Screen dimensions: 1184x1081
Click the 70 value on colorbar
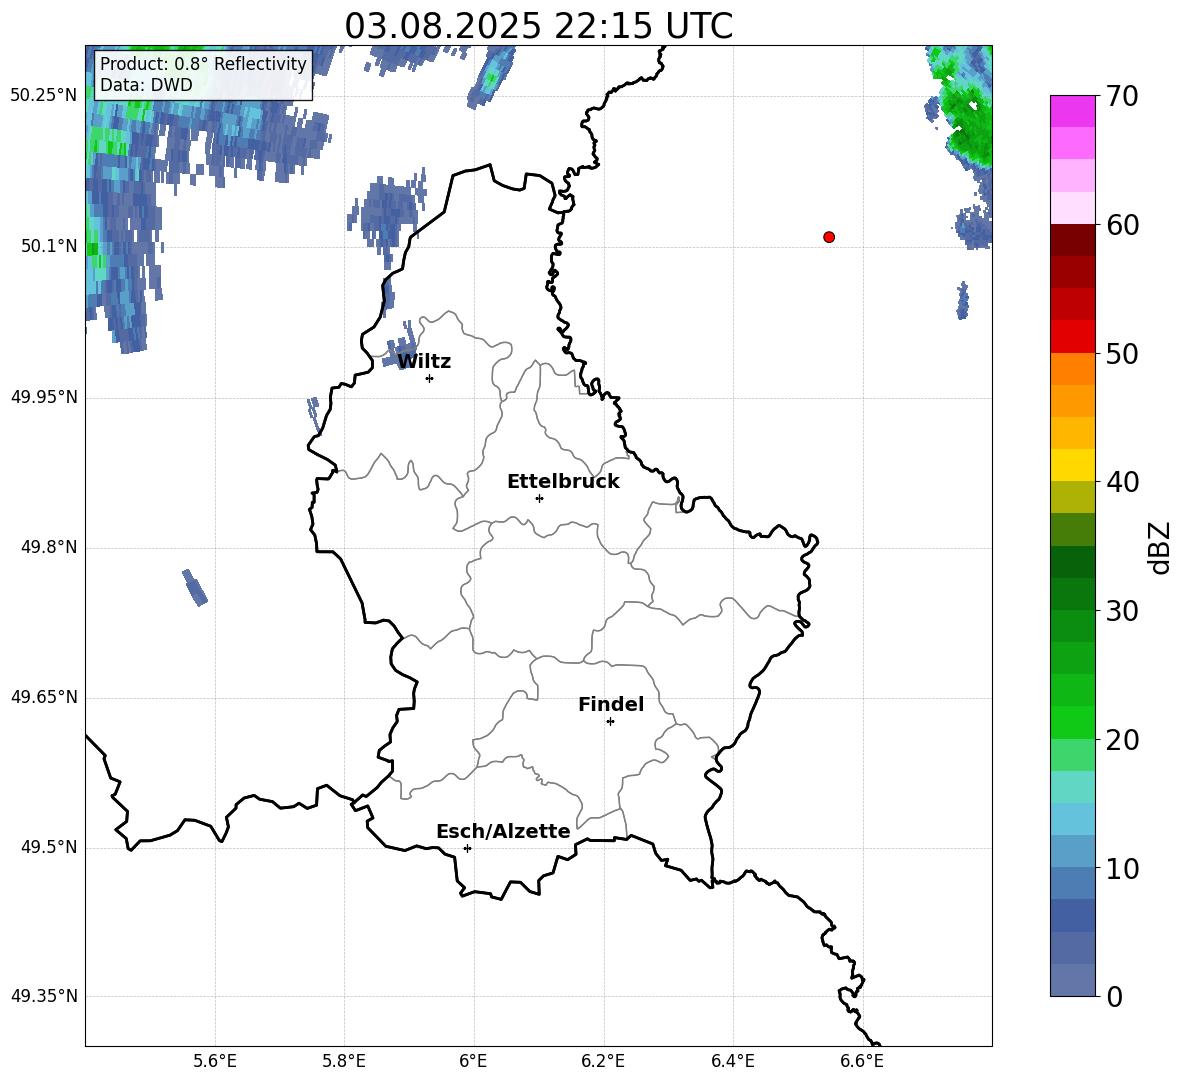pos(1122,97)
